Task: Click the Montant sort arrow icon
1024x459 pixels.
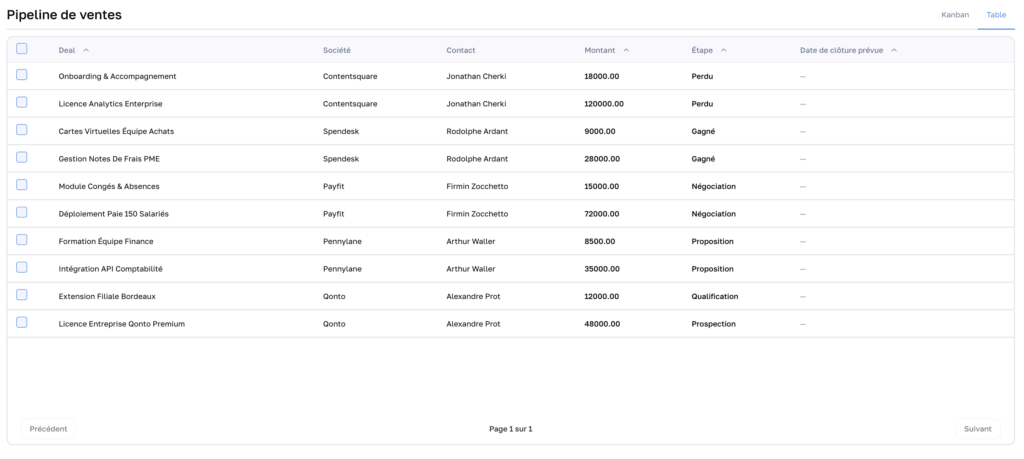Action: [x=626, y=50]
